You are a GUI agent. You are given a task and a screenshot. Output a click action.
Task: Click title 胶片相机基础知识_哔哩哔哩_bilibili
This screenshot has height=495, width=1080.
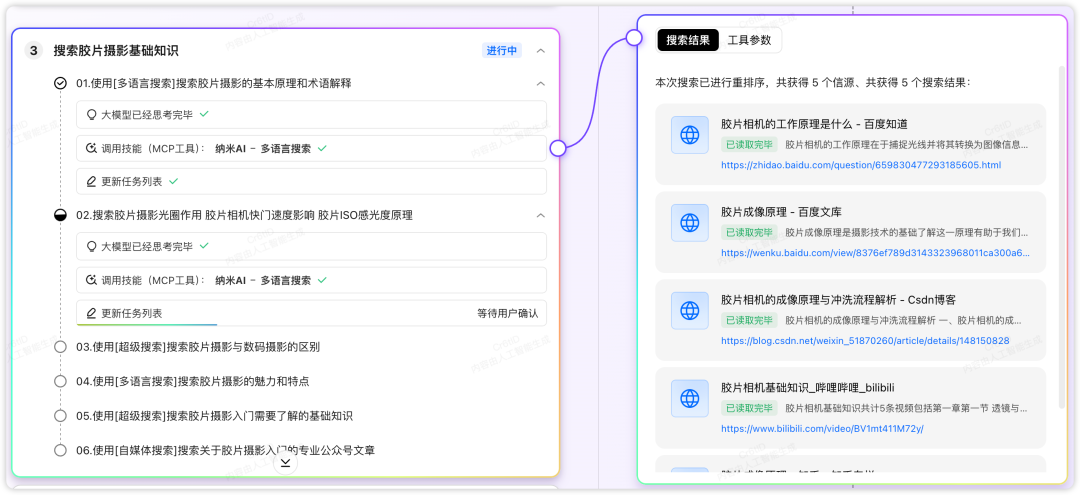[807, 387]
